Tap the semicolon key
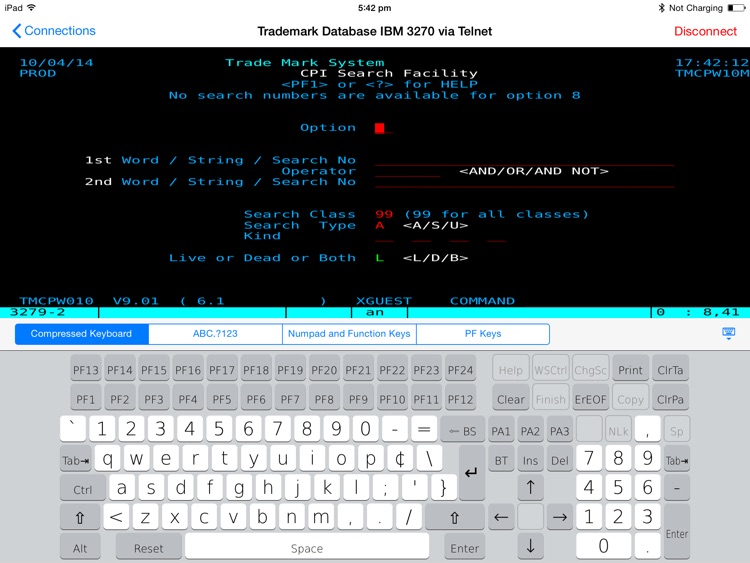The width and height of the screenshot is (750, 563). (385, 487)
